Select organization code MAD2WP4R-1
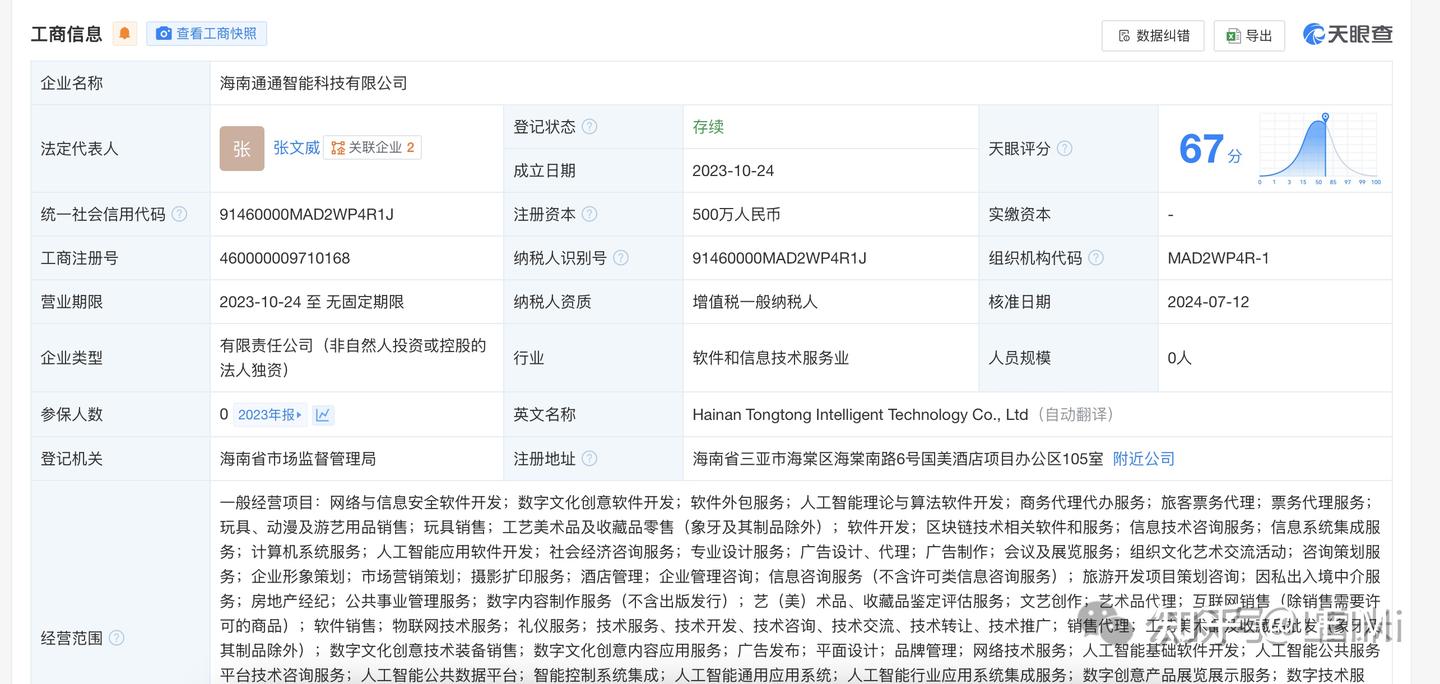This screenshot has height=684, width=1440. point(1218,258)
